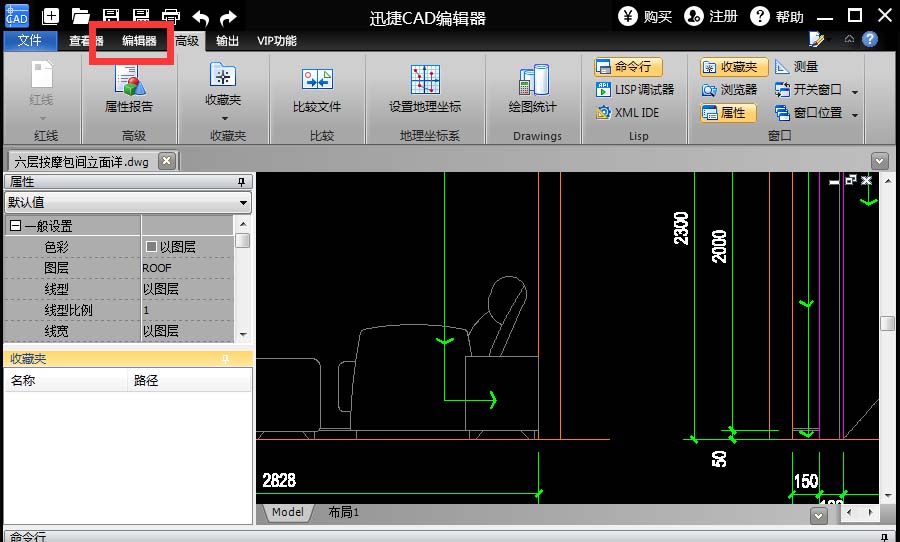Image resolution: width=900 pixels, height=542 pixels.
Task: Toggle the 属性 panel button in 窗口 group
Action: 728,113
